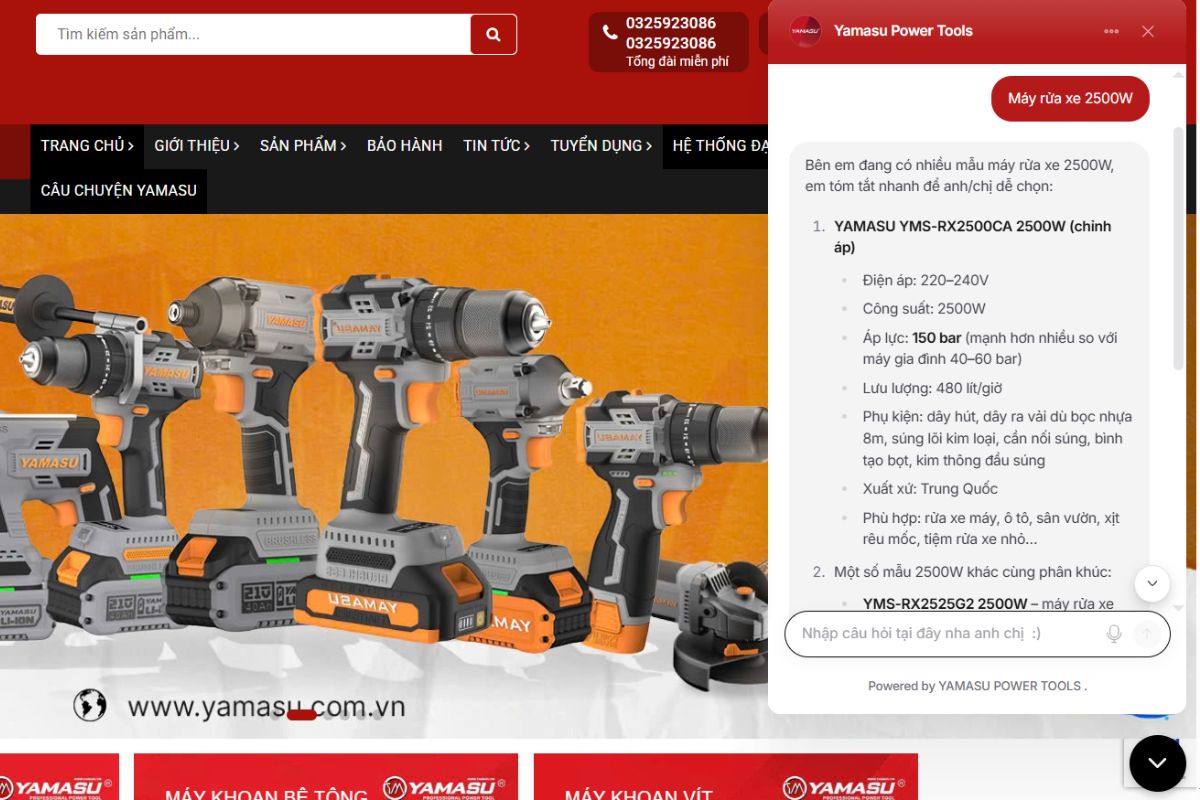Open chat options three-dots menu
This screenshot has height=800, width=1200.
1111,31
